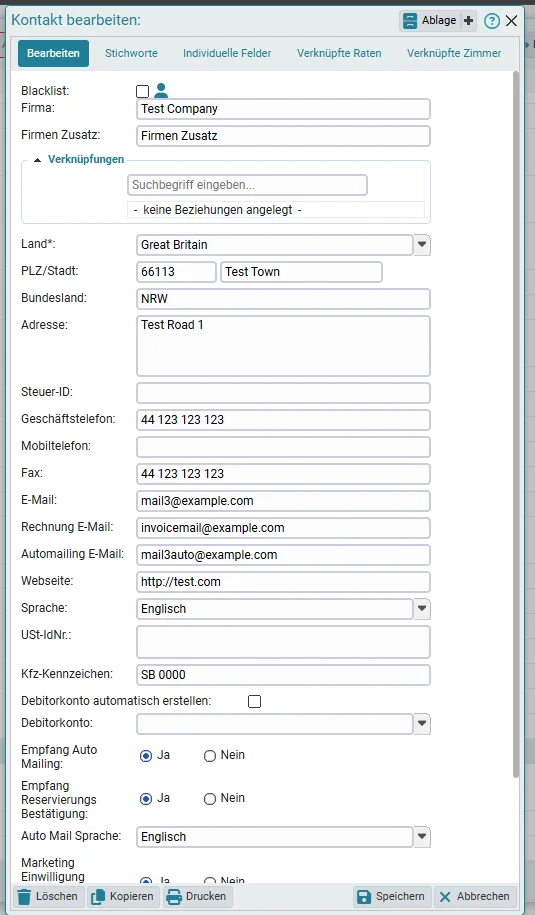Click the Bundesland field showing NRW
This screenshot has height=915, width=535.
pos(284,299)
